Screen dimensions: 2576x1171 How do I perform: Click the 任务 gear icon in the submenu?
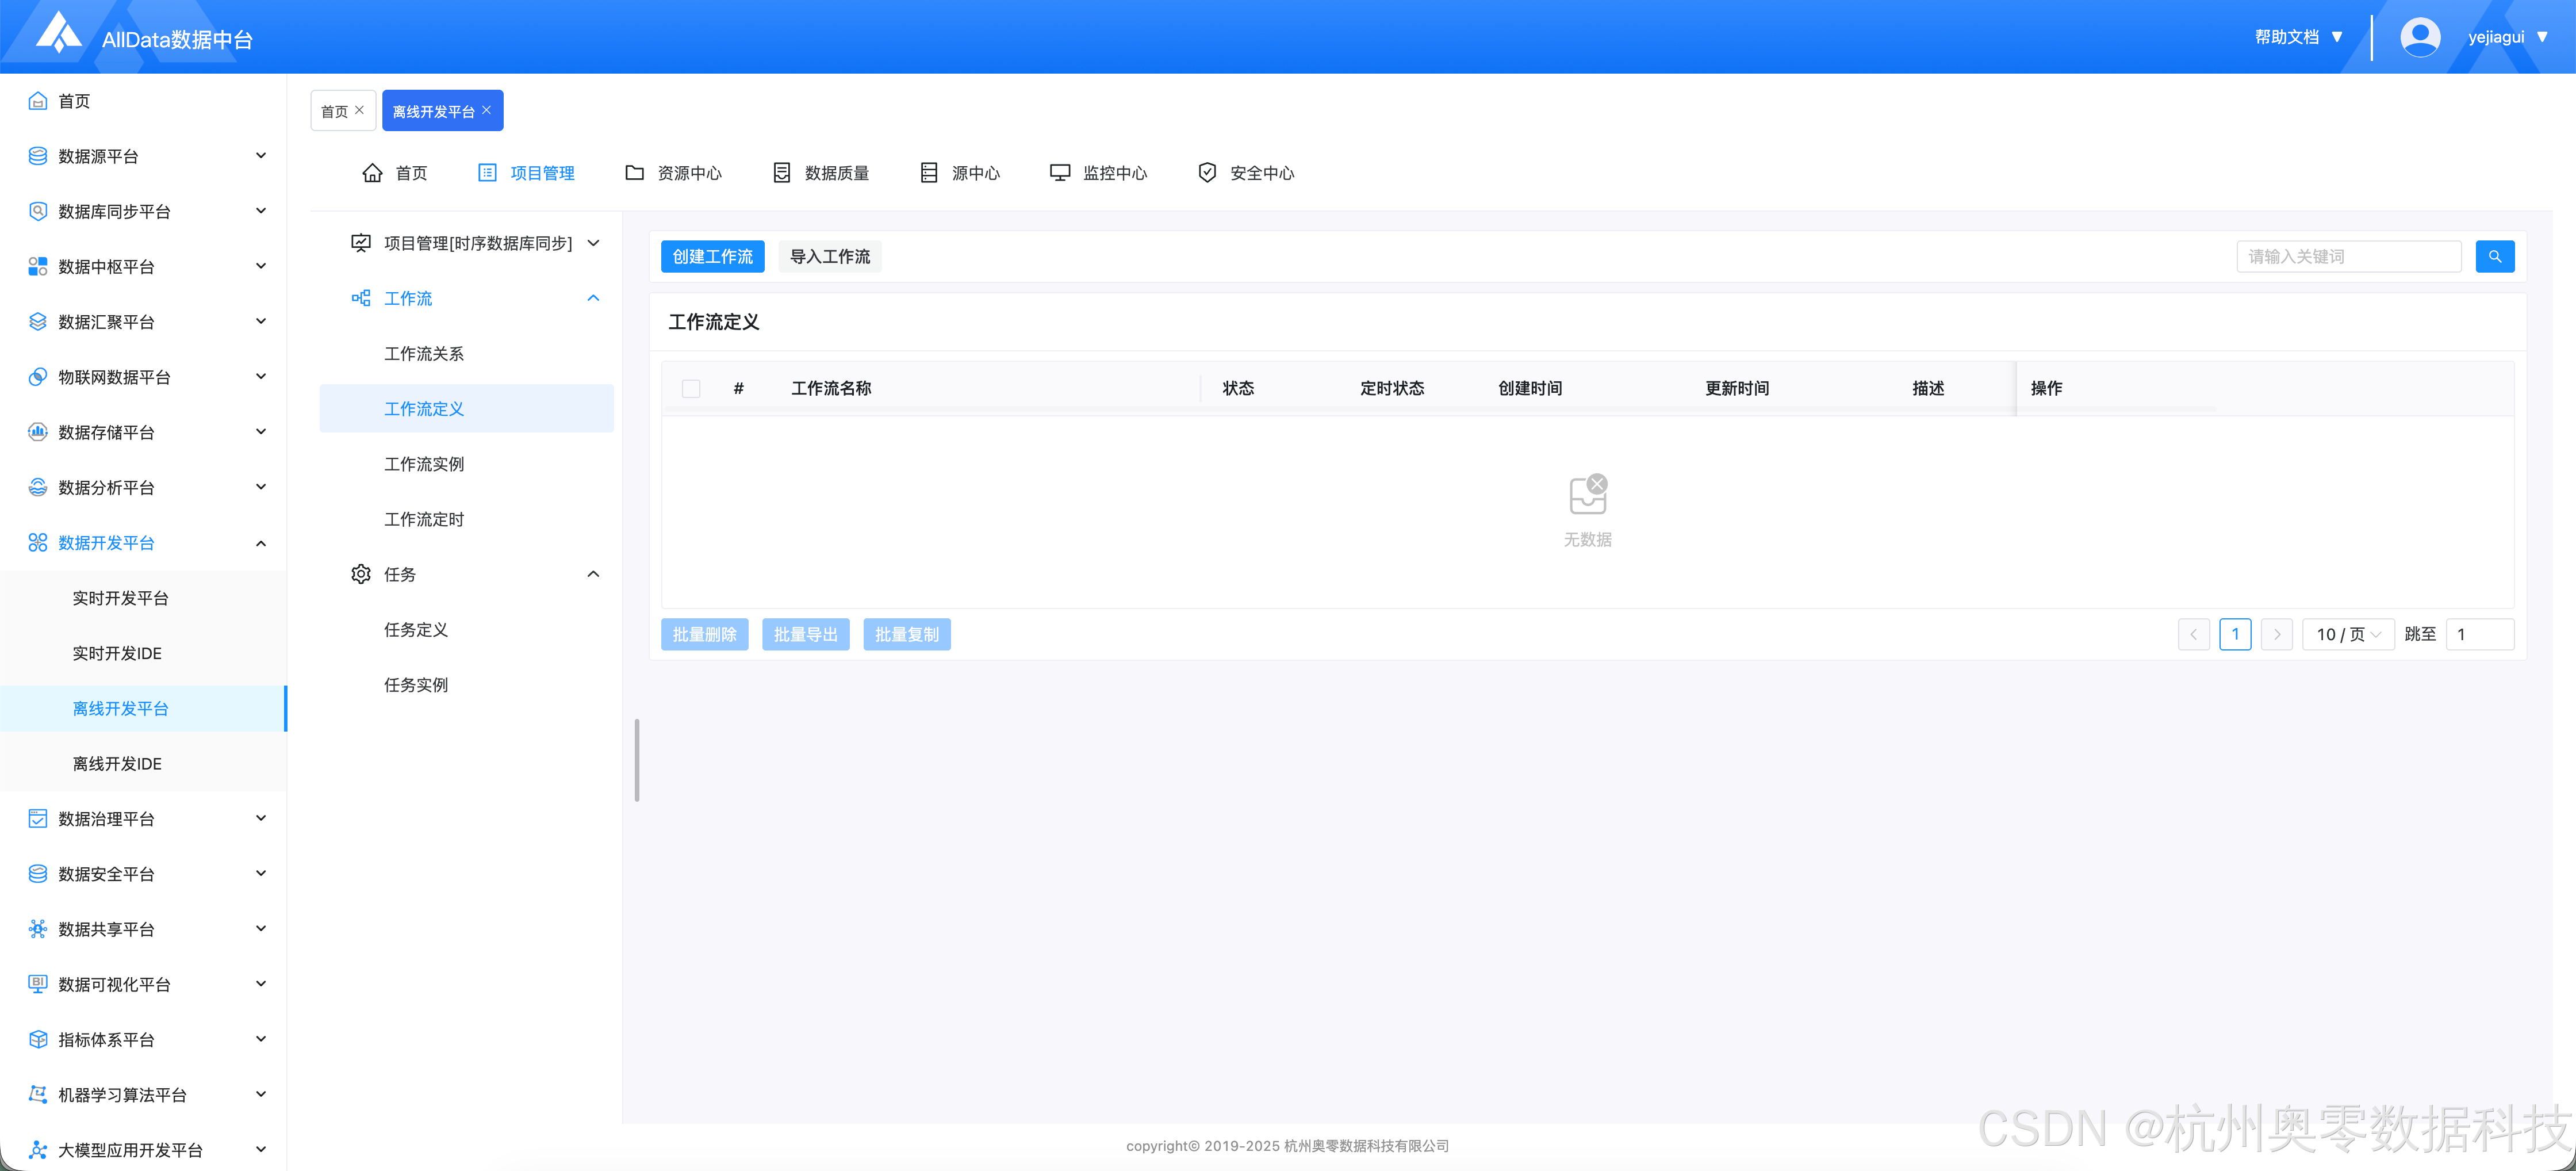[x=361, y=574]
